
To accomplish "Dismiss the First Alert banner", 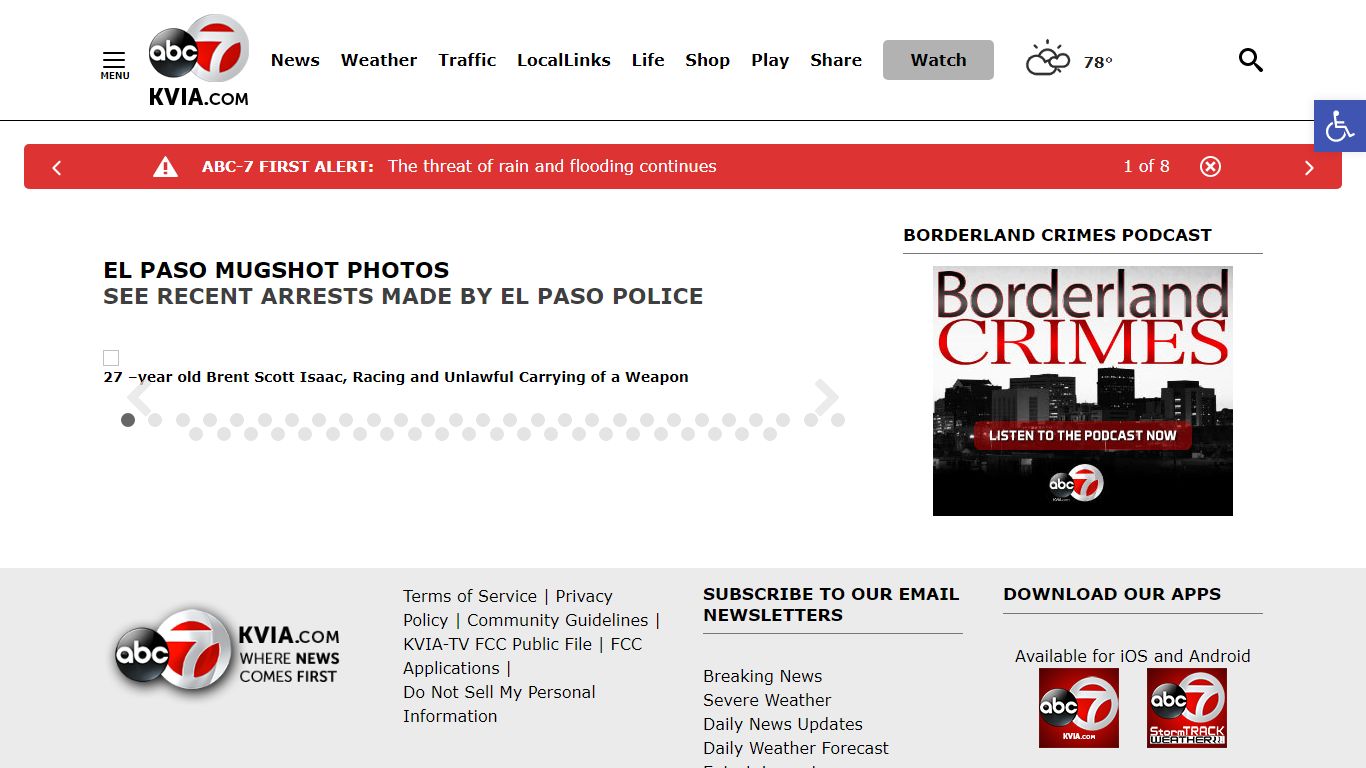I will [1210, 167].
